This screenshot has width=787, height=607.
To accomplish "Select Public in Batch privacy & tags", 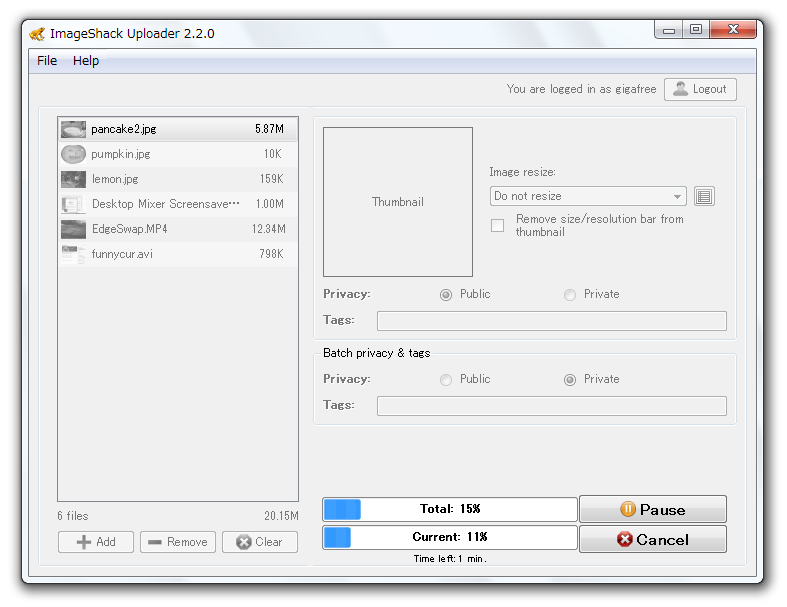I will pyautogui.click(x=446, y=380).
